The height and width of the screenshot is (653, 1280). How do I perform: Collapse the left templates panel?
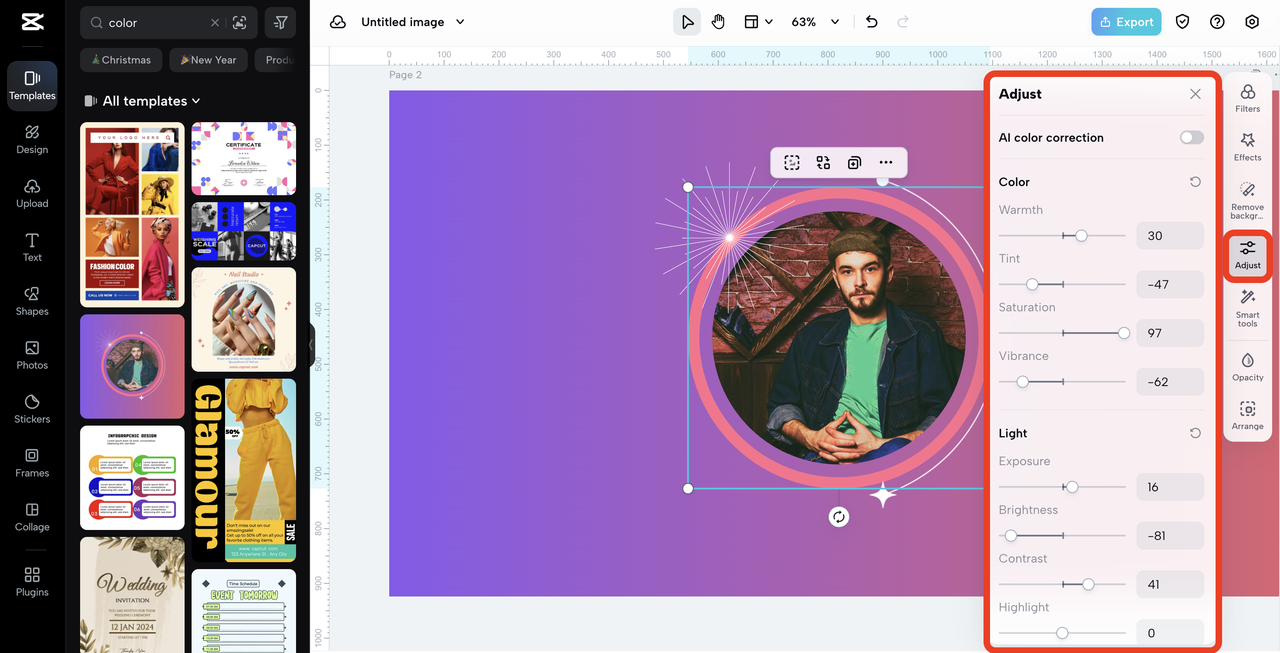coord(311,345)
